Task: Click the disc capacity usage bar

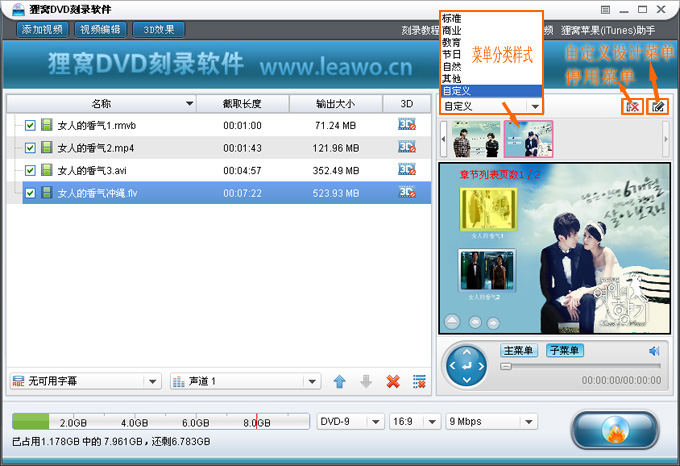Action: [161, 421]
